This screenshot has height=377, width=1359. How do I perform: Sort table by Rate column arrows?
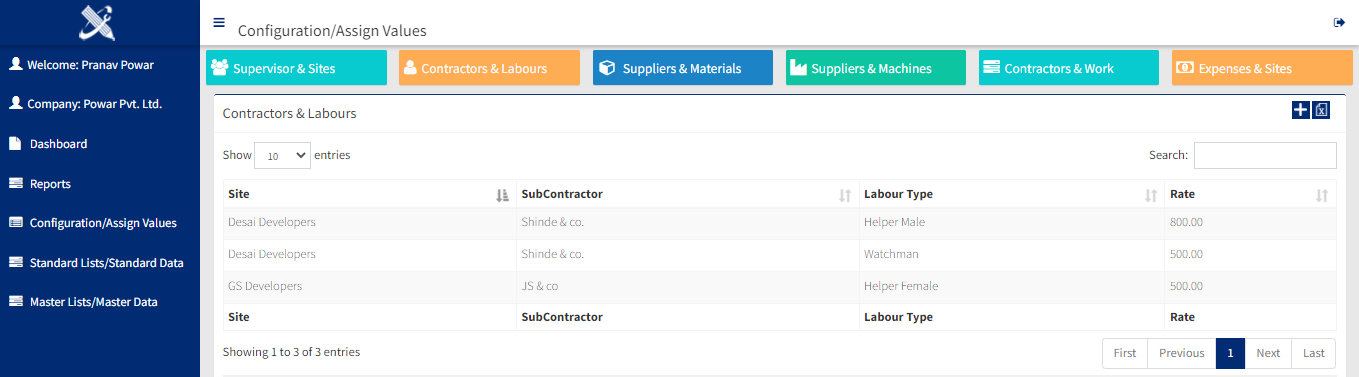tap(1322, 195)
